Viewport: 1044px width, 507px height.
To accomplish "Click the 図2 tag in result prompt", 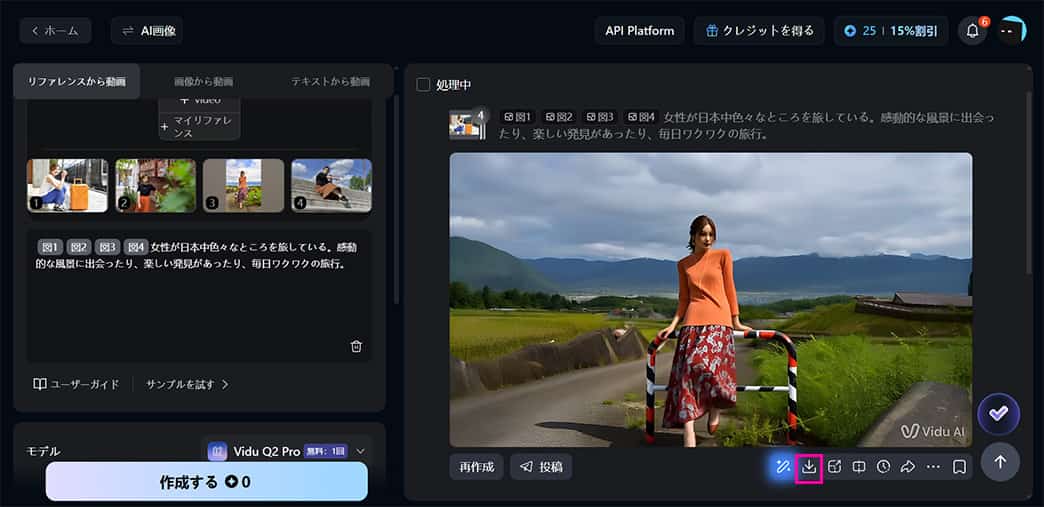I will (559, 117).
